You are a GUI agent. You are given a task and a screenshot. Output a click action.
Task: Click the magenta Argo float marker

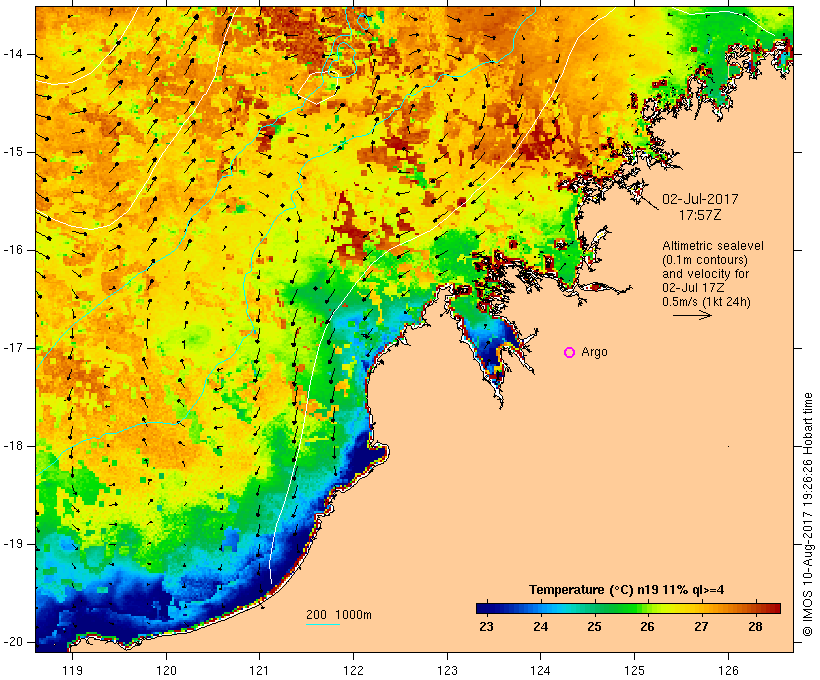(570, 353)
